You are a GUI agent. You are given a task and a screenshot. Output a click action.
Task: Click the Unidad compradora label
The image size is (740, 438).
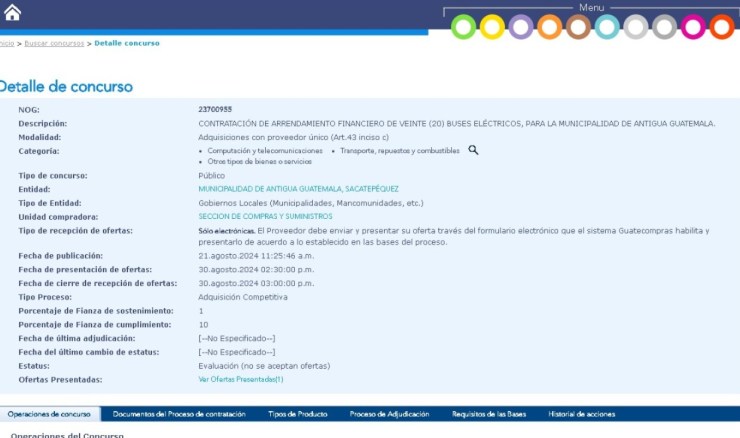tap(58, 217)
